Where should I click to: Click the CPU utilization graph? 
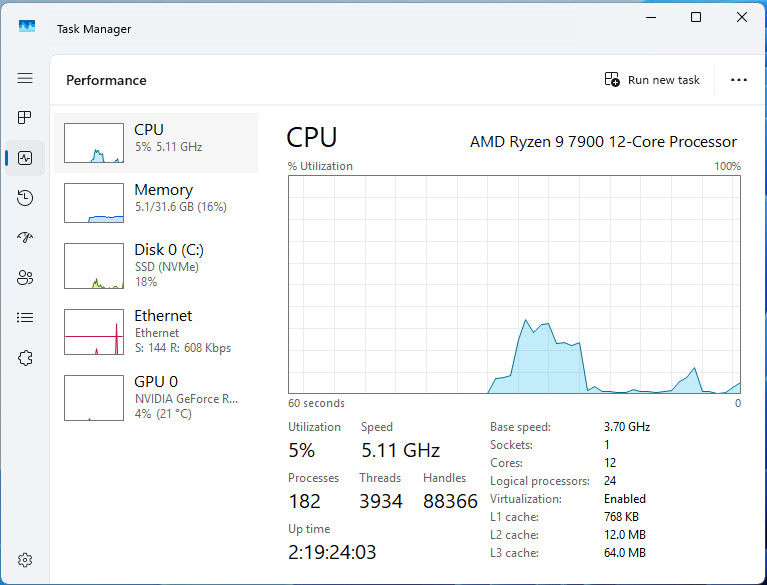[515, 284]
